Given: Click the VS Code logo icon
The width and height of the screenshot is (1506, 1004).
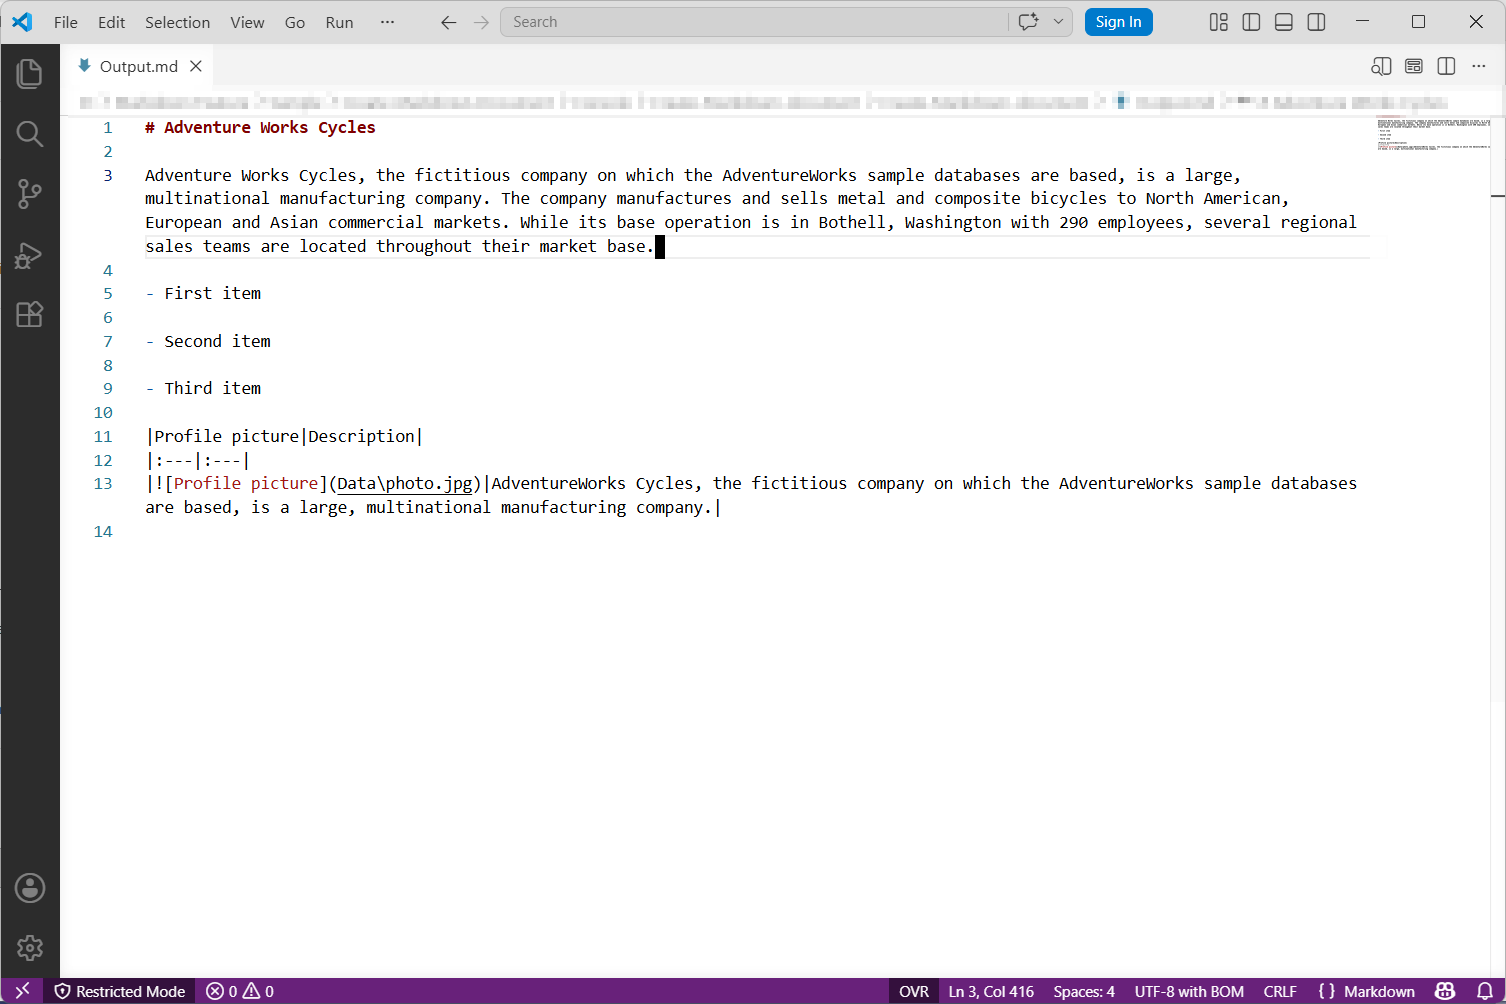Looking at the screenshot, I should pos(22,22).
